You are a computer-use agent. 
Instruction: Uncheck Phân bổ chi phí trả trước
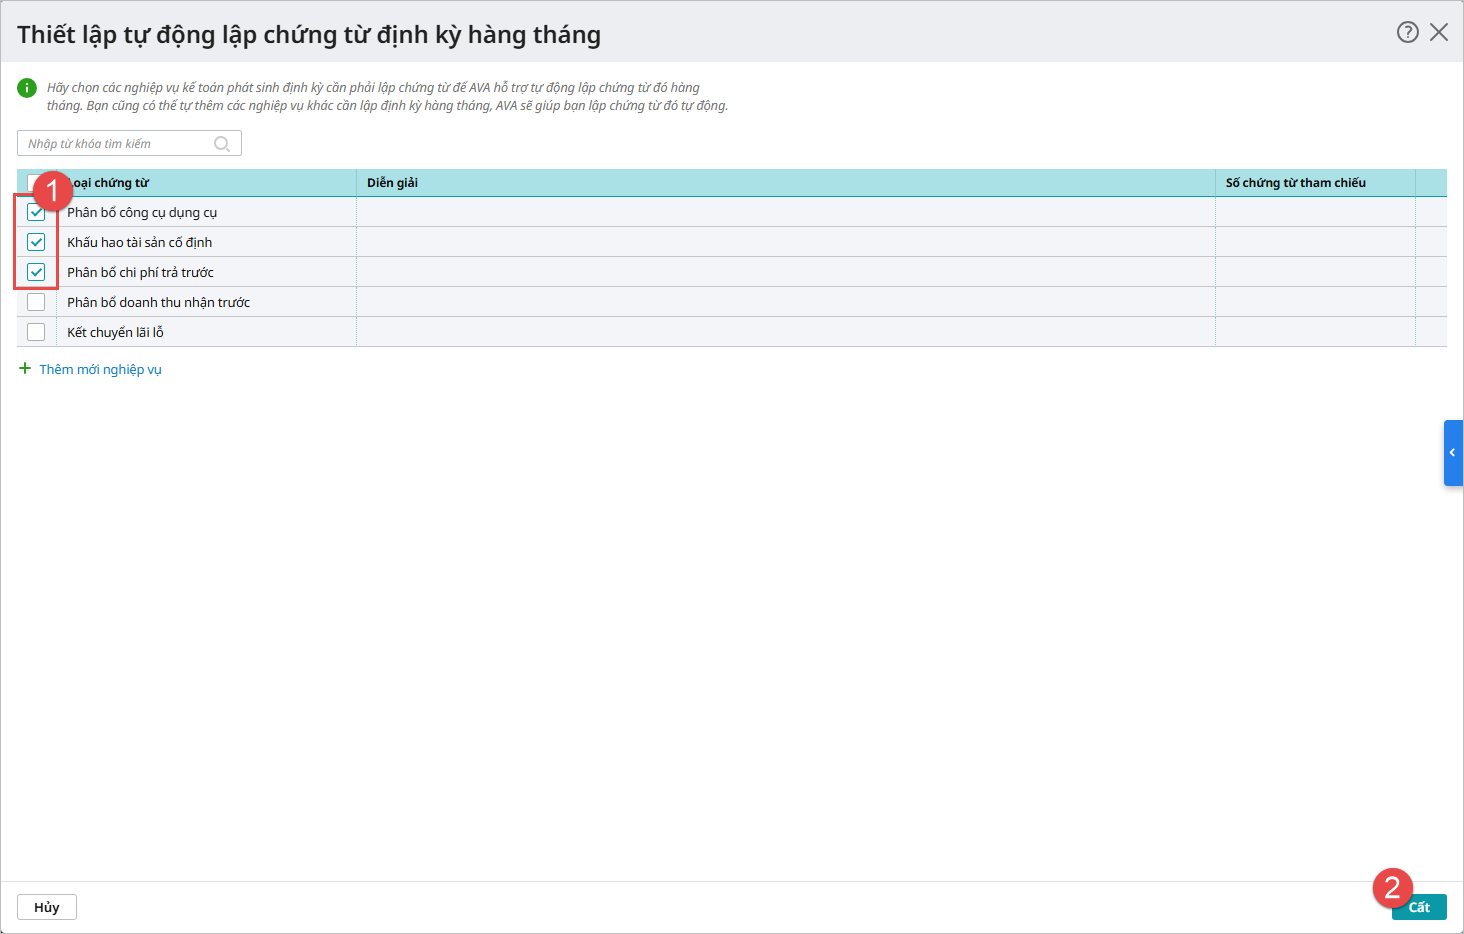[x=36, y=272]
